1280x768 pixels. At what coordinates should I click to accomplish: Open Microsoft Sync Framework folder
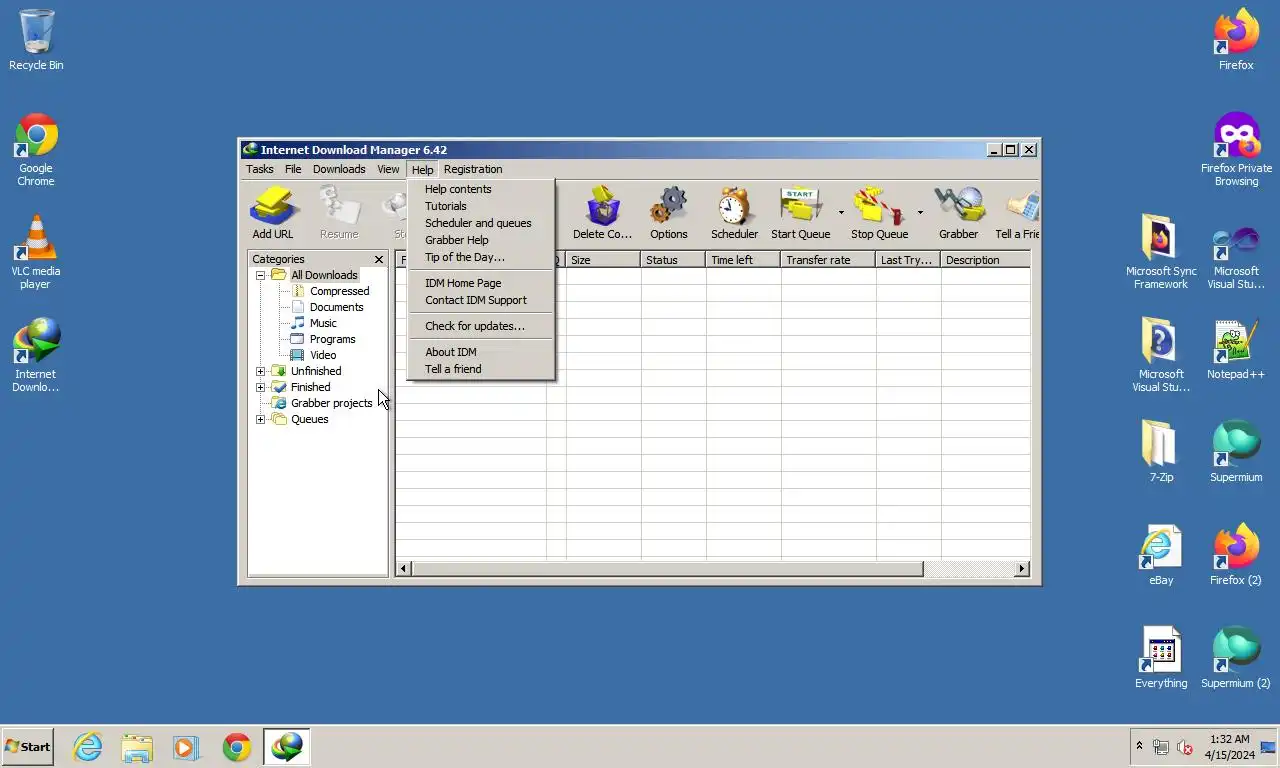pos(1161,252)
